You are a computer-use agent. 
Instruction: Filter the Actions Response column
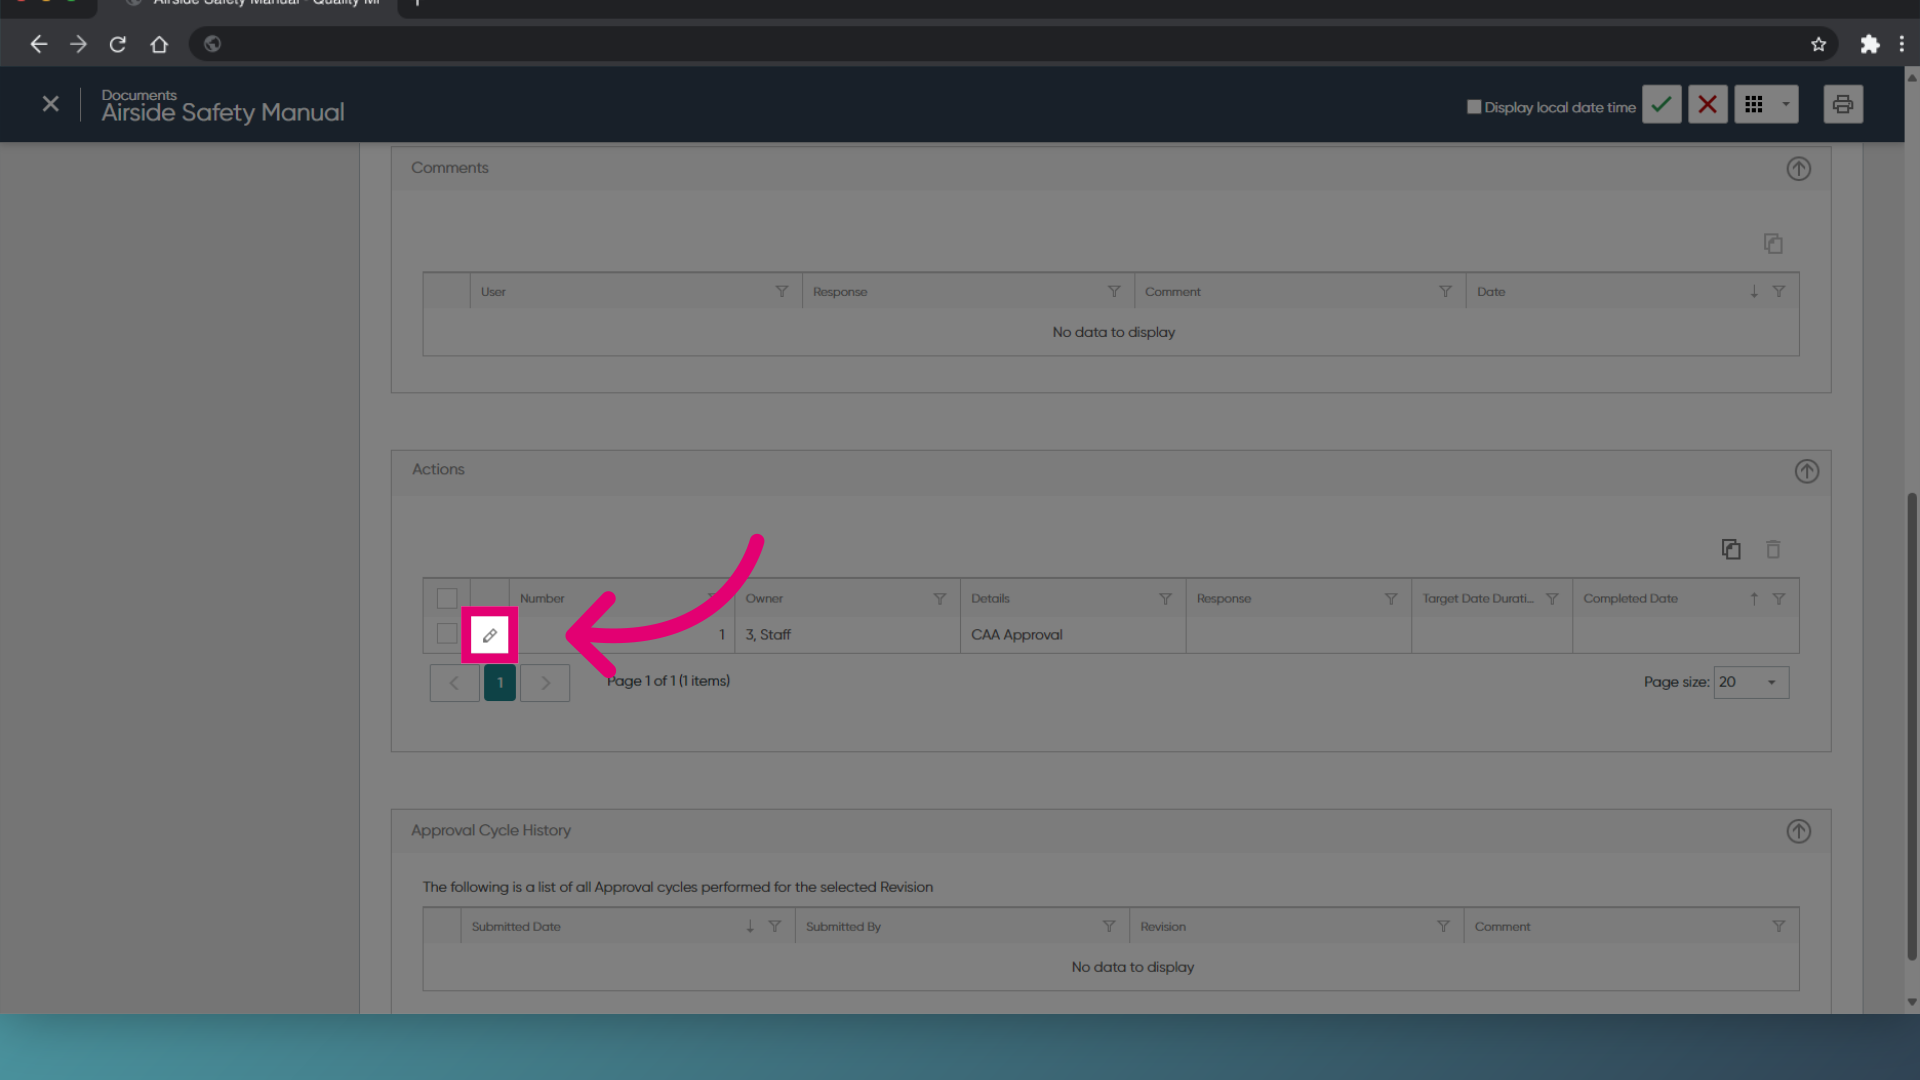click(1391, 598)
